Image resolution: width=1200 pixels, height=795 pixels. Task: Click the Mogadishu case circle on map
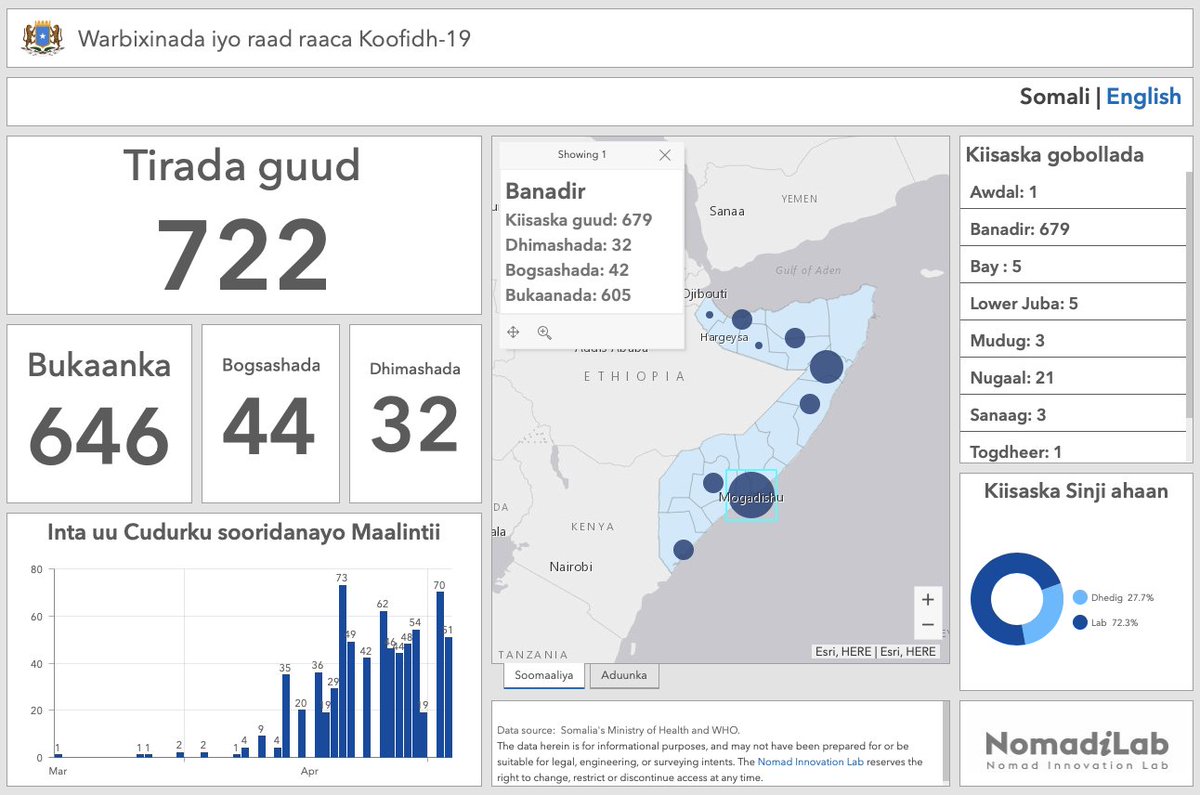point(751,495)
